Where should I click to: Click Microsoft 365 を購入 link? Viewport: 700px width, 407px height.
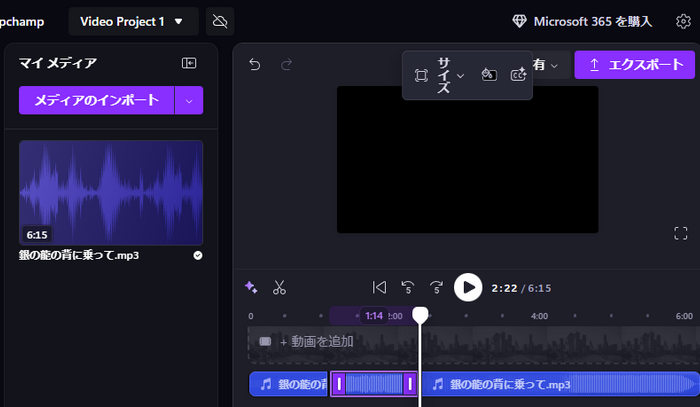click(583, 21)
